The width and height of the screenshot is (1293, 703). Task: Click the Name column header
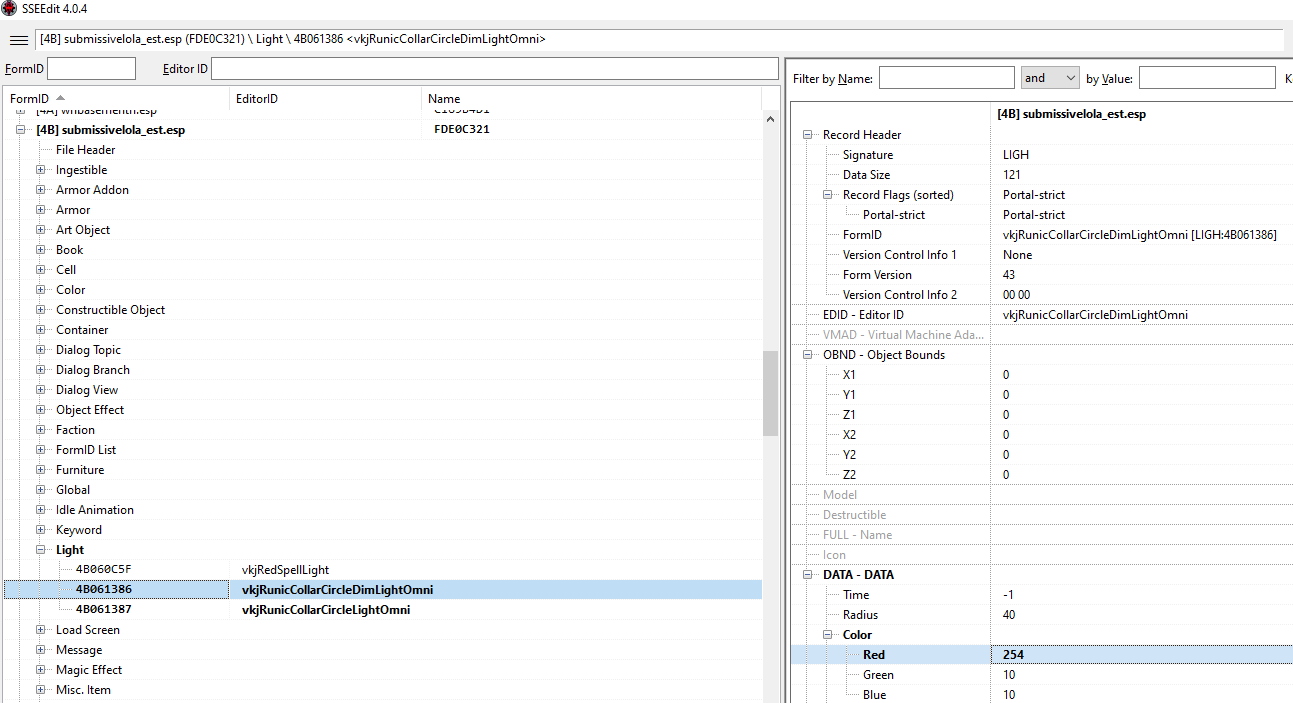coord(444,98)
